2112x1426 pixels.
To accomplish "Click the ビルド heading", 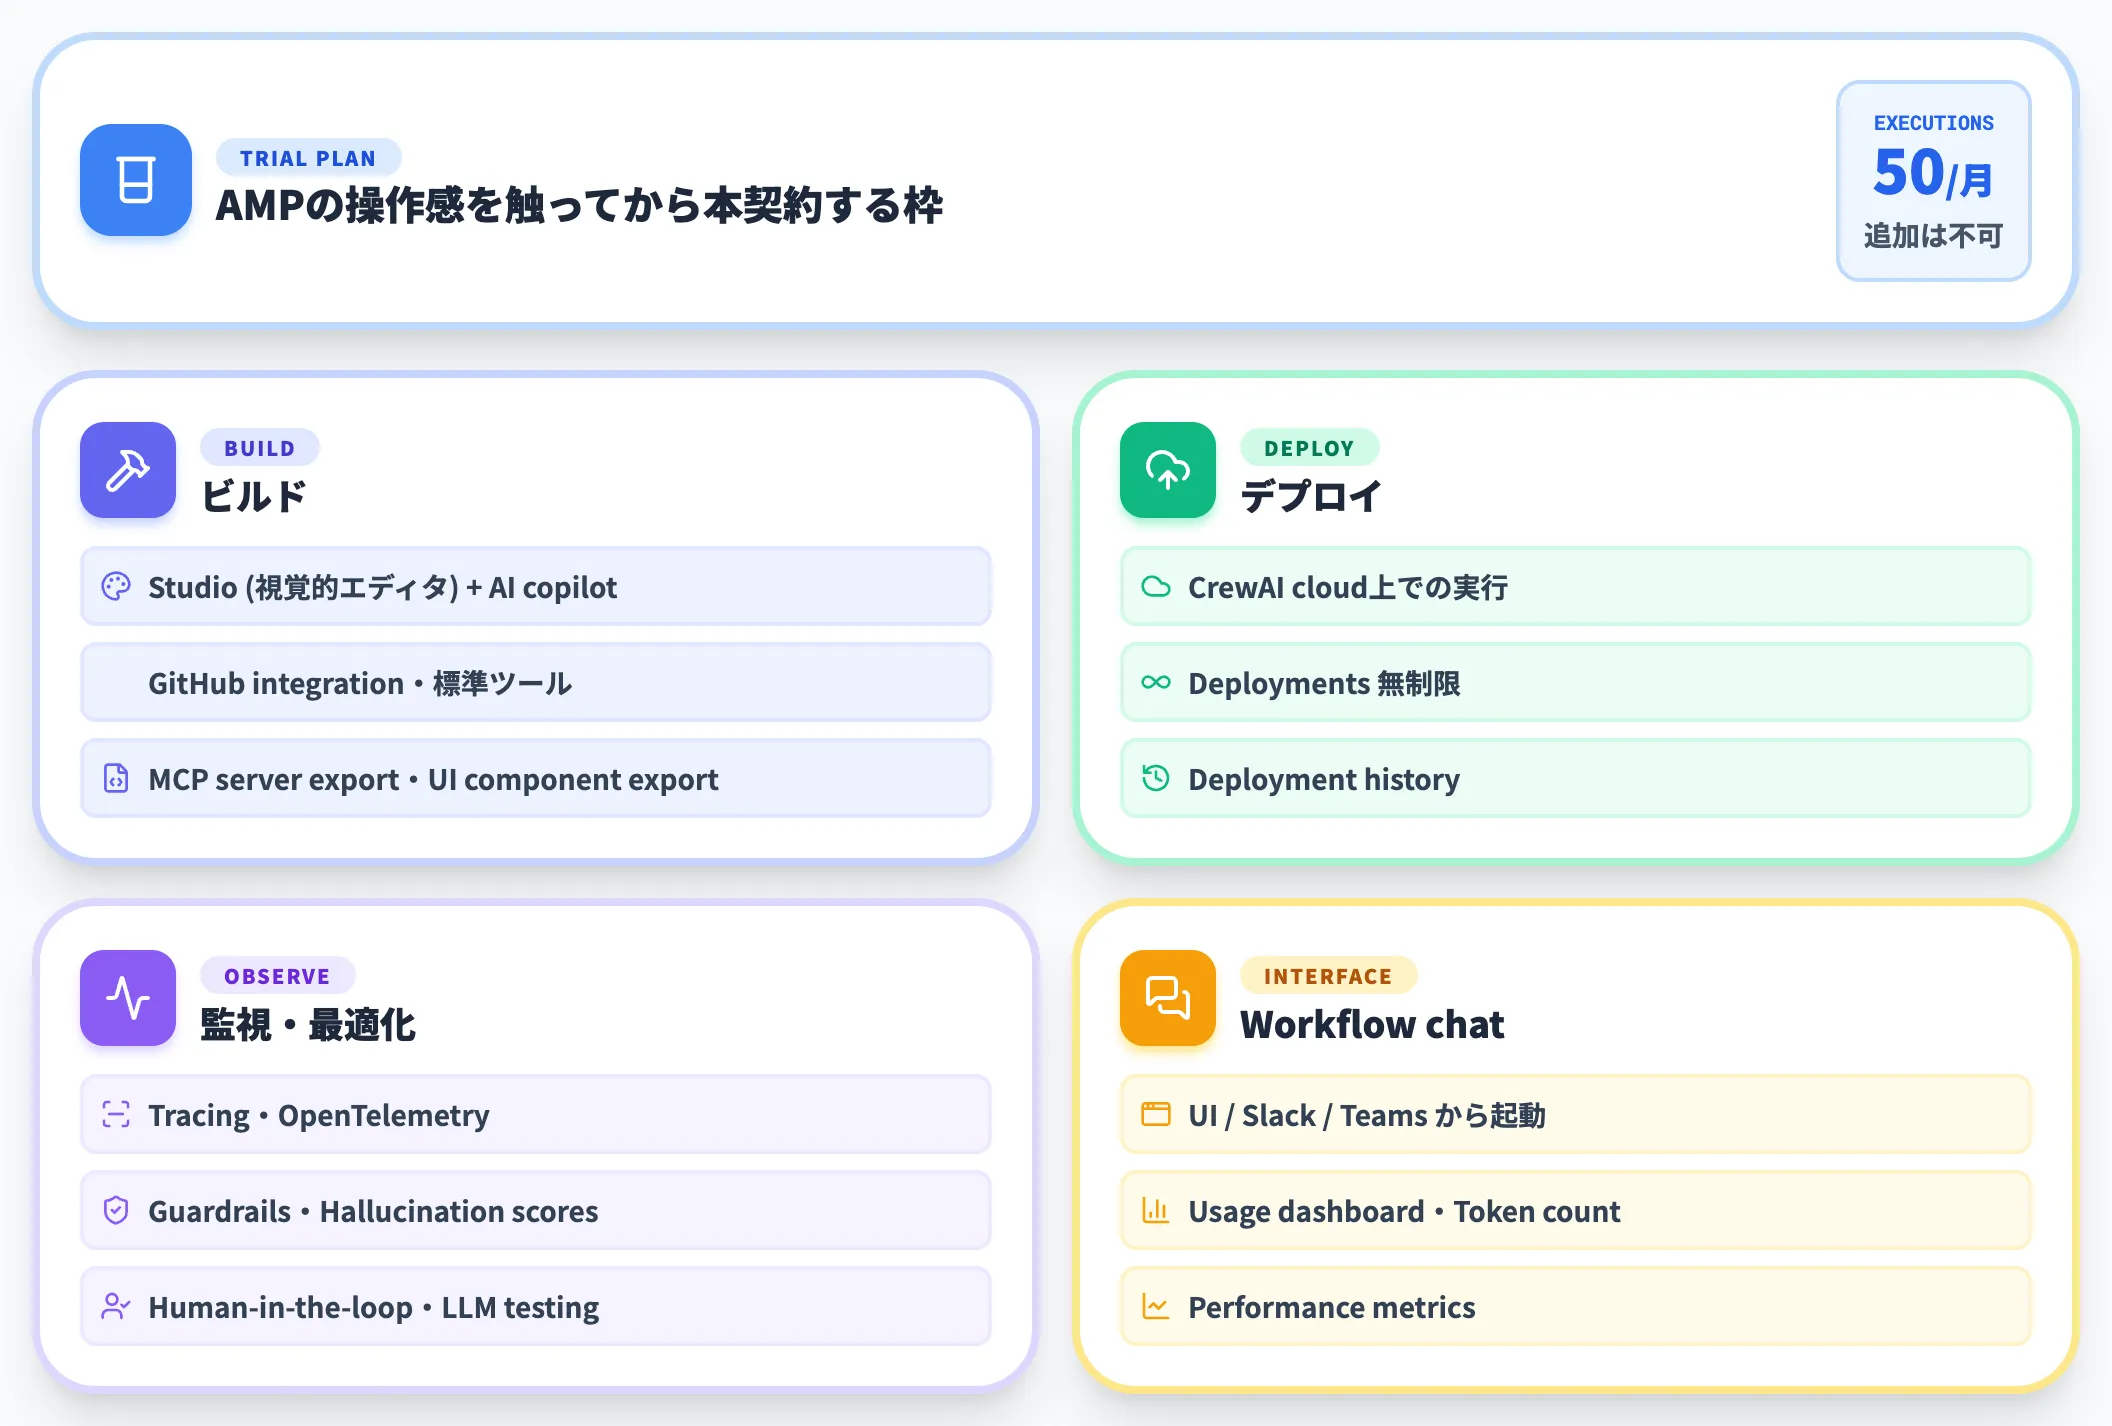I will 254,497.
